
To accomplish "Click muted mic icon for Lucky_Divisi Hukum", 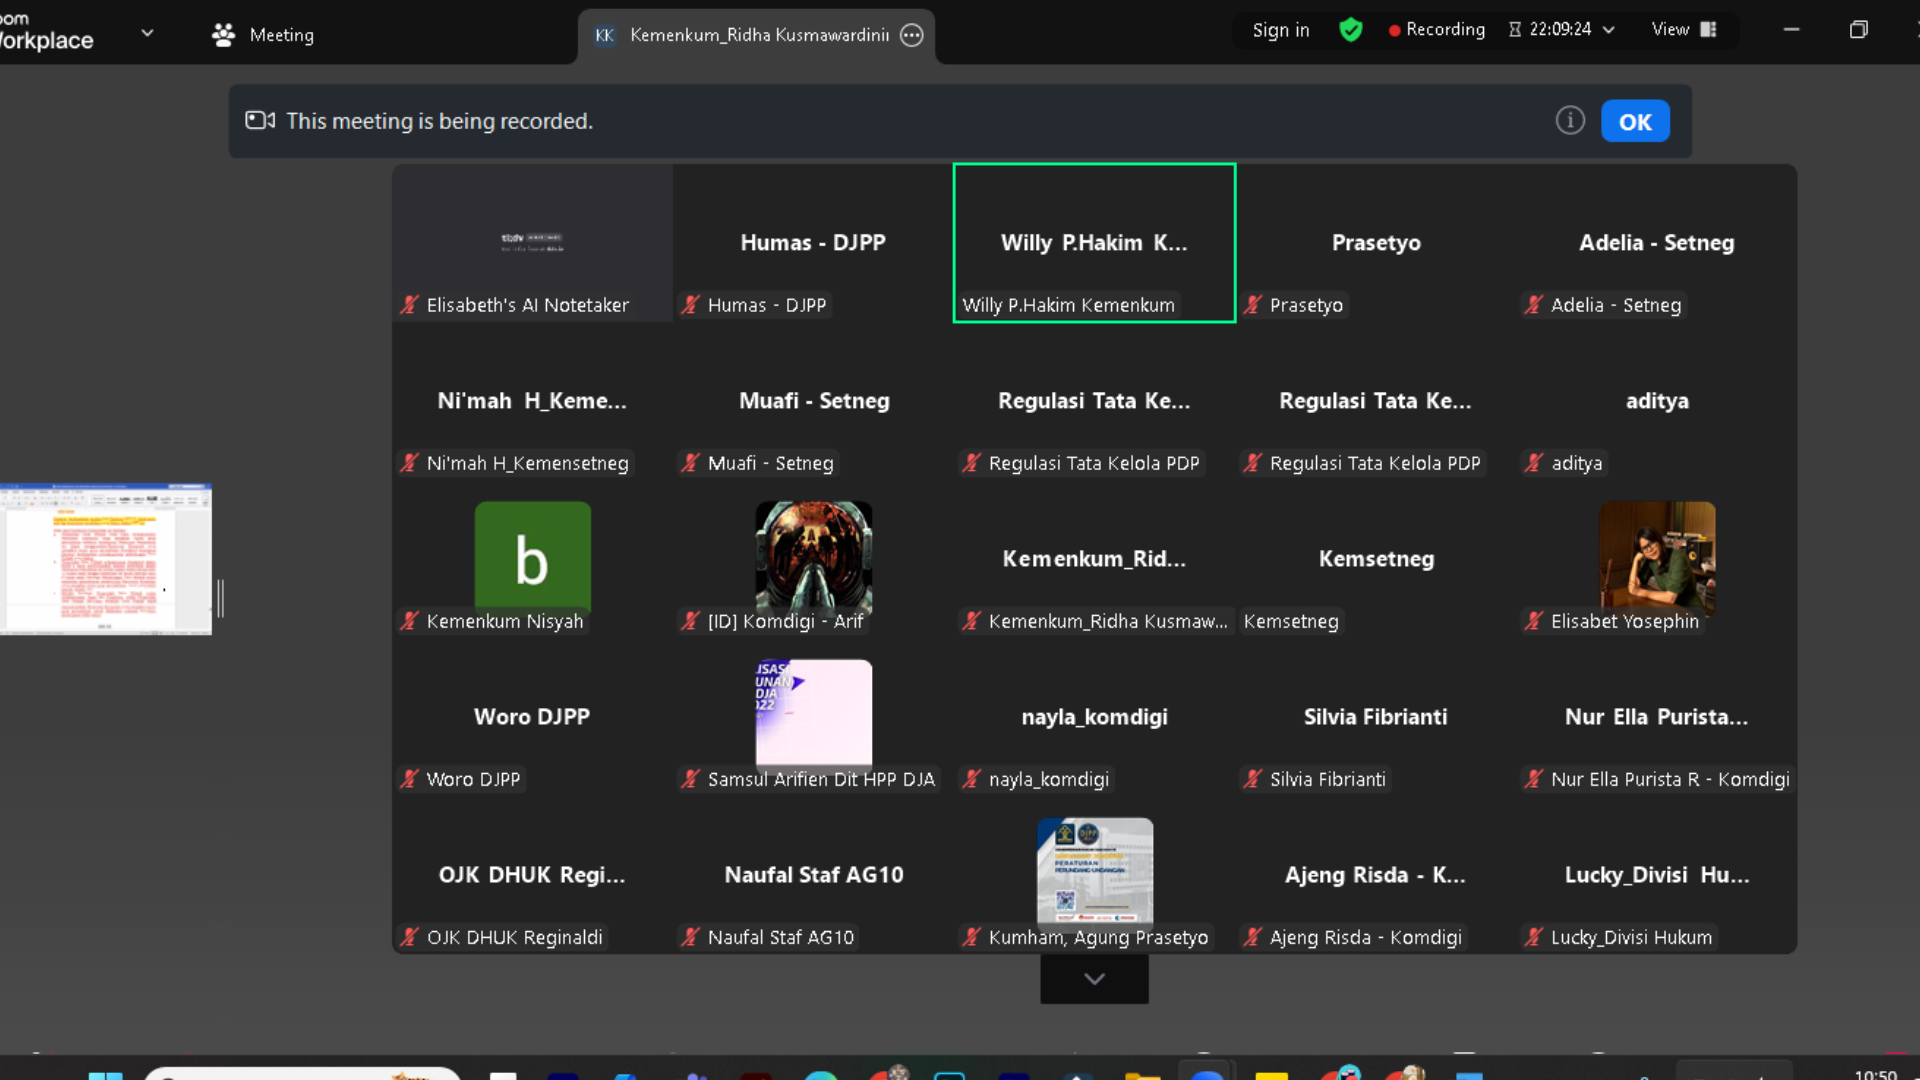I will tap(1533, 937).
